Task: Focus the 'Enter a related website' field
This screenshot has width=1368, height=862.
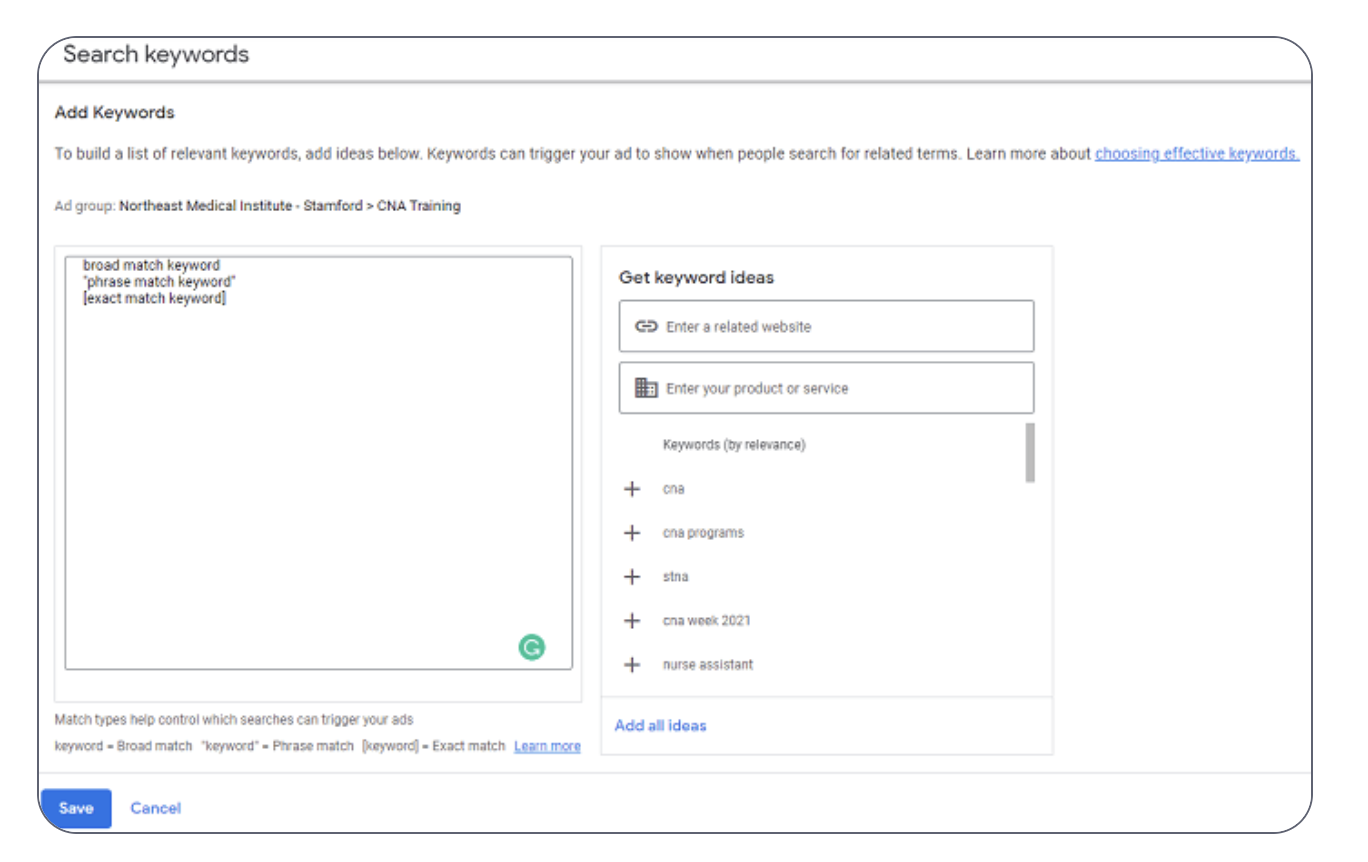Action: click(840, 327)
